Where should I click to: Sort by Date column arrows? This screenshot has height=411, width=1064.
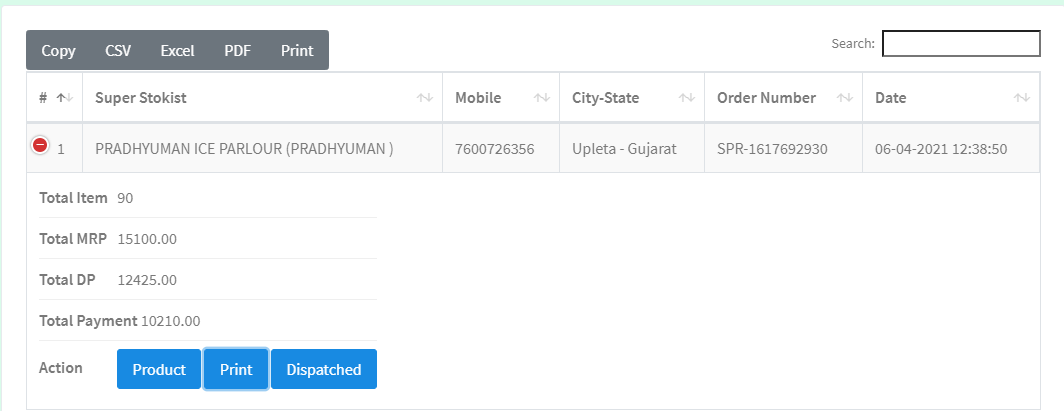(1022, 98)
